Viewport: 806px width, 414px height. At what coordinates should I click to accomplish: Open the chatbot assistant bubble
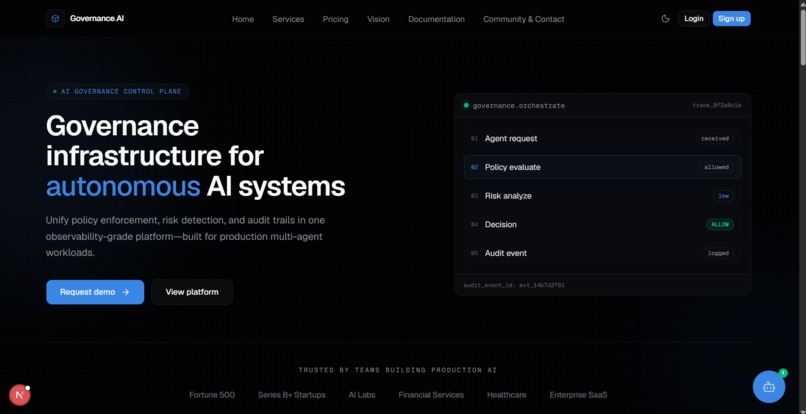pos(768,387)
